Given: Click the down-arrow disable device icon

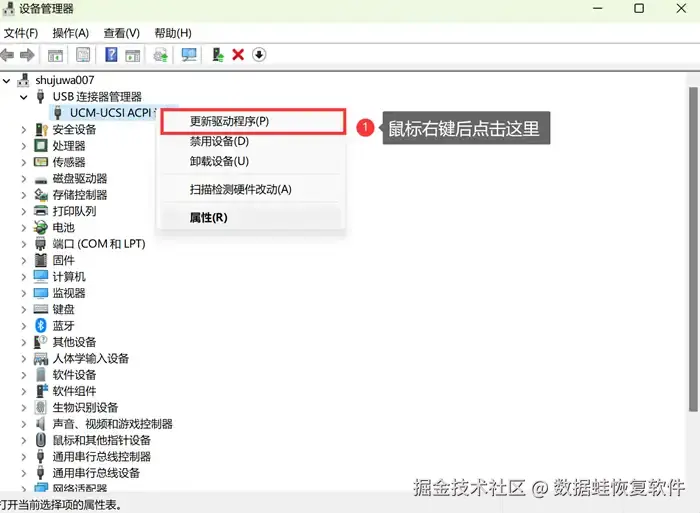Looking at the screenshot, I should (x=259, y=54).
